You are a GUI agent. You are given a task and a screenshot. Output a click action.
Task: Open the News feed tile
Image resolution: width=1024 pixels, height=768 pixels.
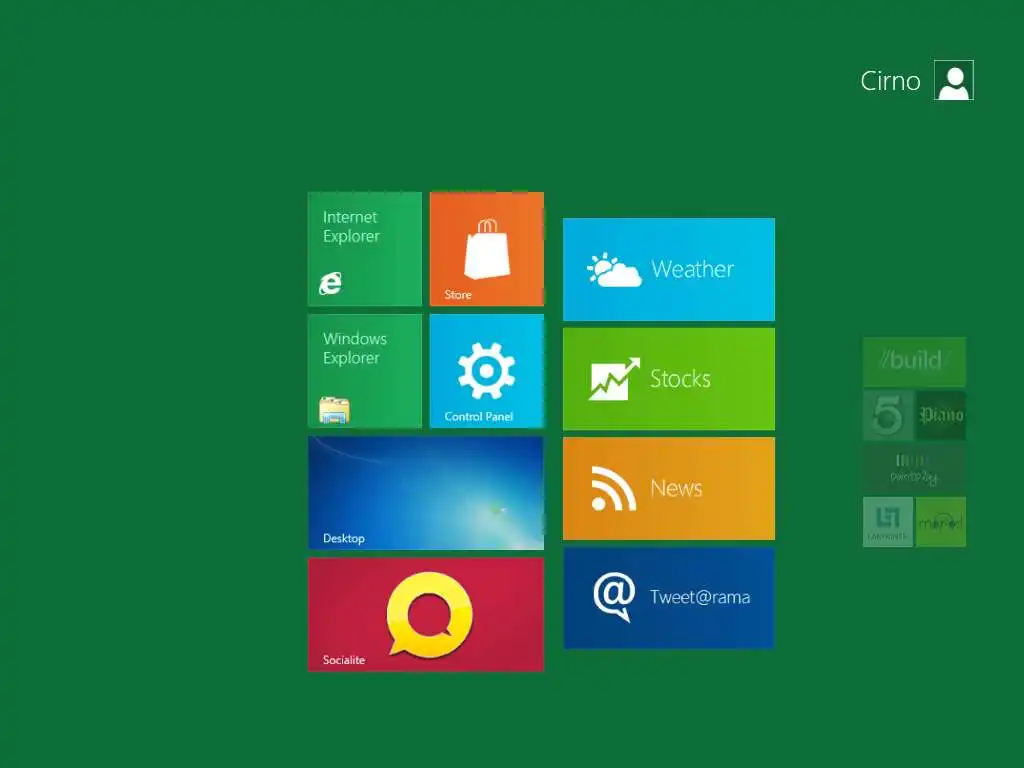(x=669, y=488)
